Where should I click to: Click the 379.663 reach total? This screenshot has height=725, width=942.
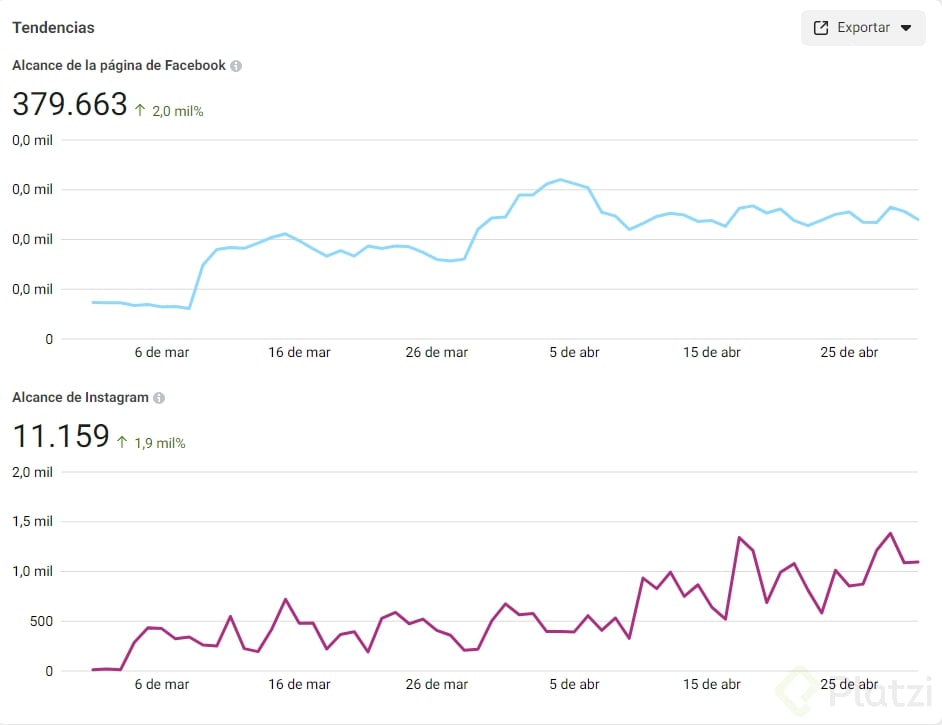click(70, 104)
